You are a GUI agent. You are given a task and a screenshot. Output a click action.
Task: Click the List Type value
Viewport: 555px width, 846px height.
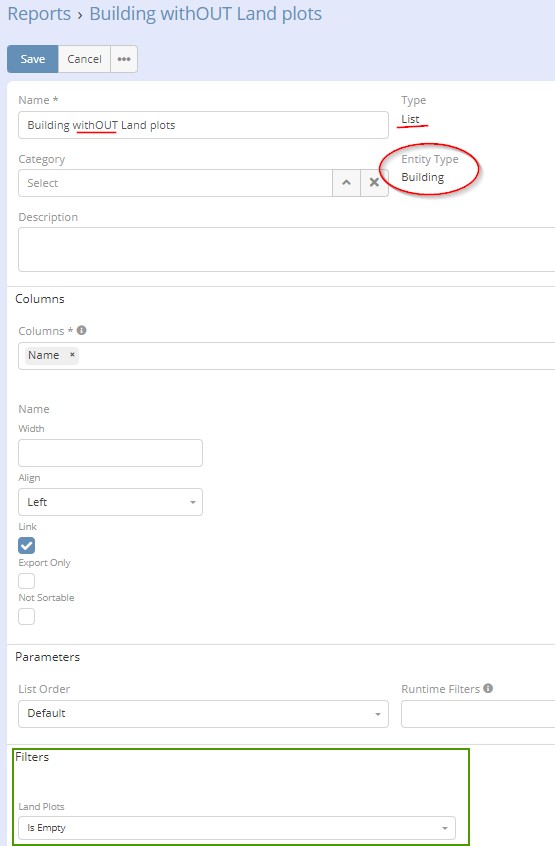click(x=410, y=119)
